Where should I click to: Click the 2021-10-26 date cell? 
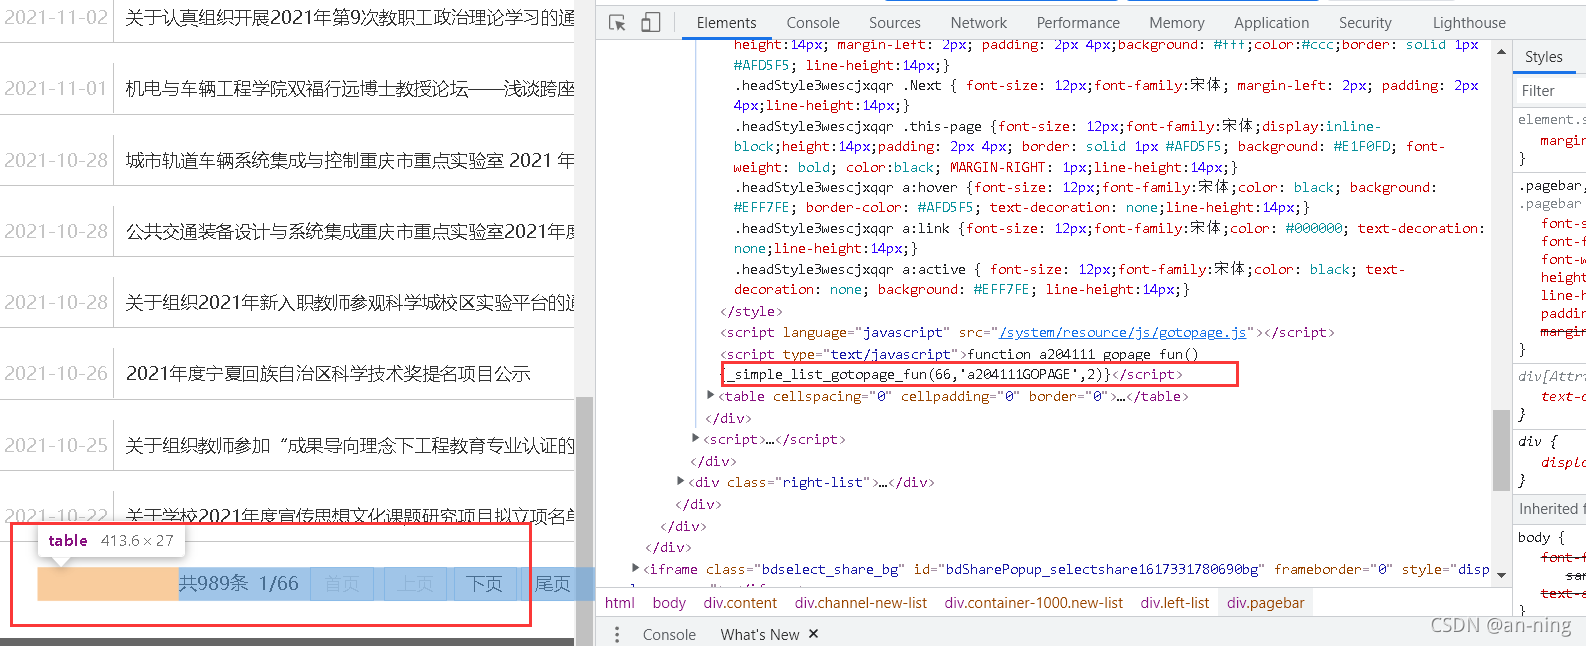pyautogui.click(x=56, y=373)
